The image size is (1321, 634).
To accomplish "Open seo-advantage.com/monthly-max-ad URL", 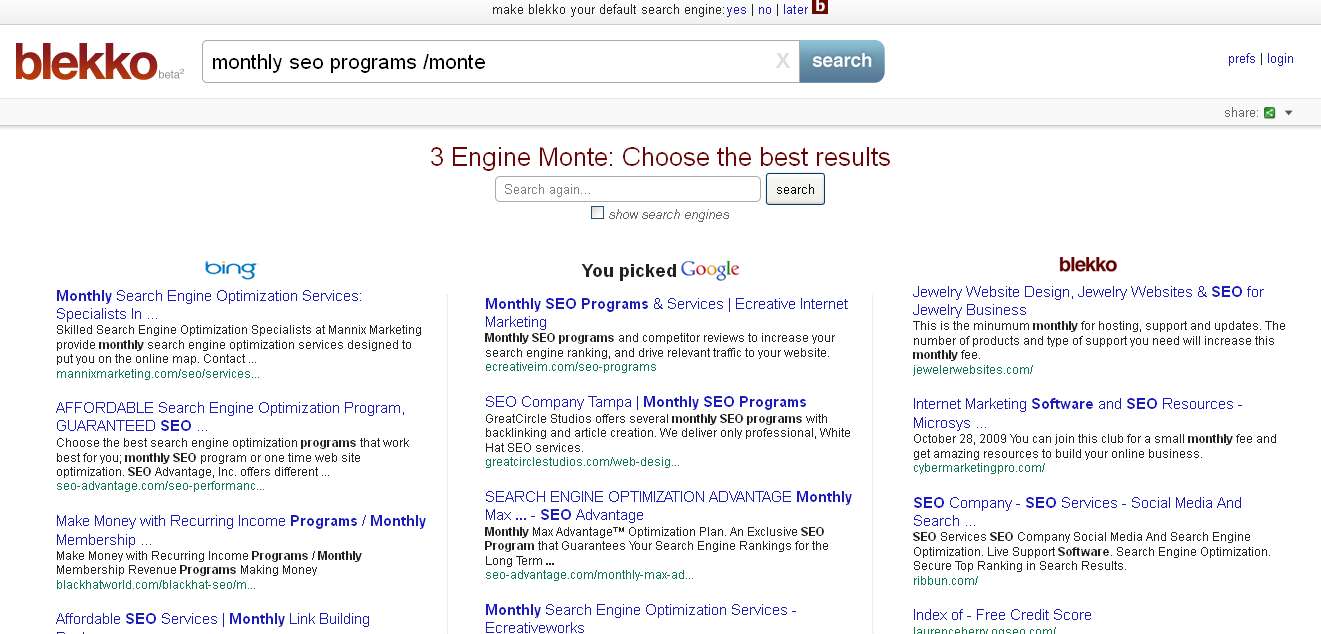I will pyautogui.click(x=589, y=575).
